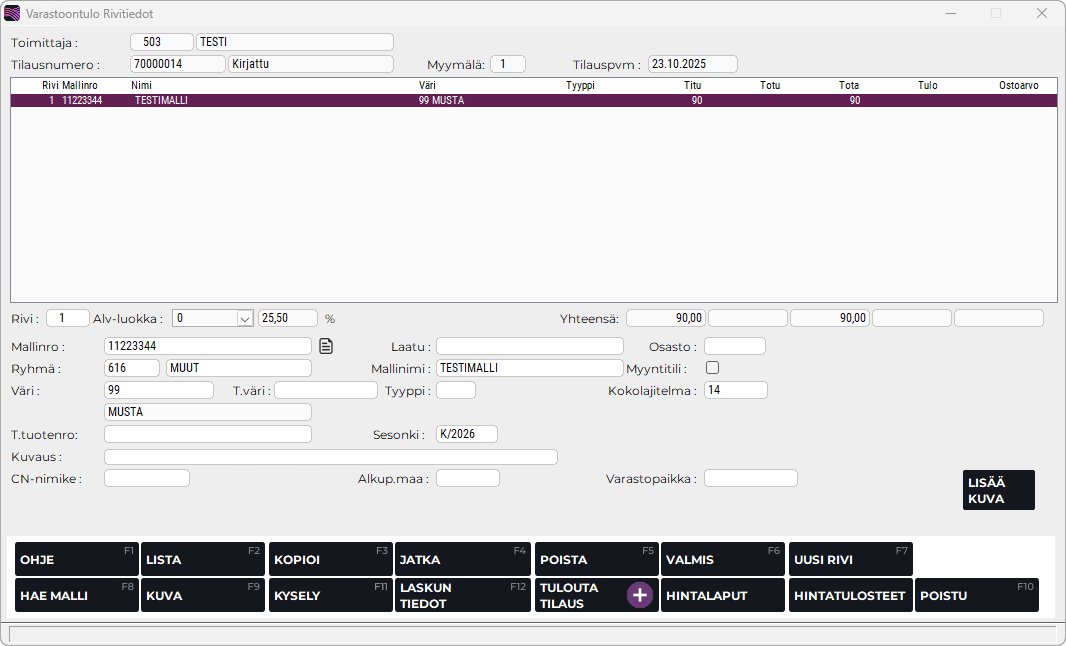Click POISTA to delete the row
This screenshot has width=1066, height=646.
coord(596,559)
